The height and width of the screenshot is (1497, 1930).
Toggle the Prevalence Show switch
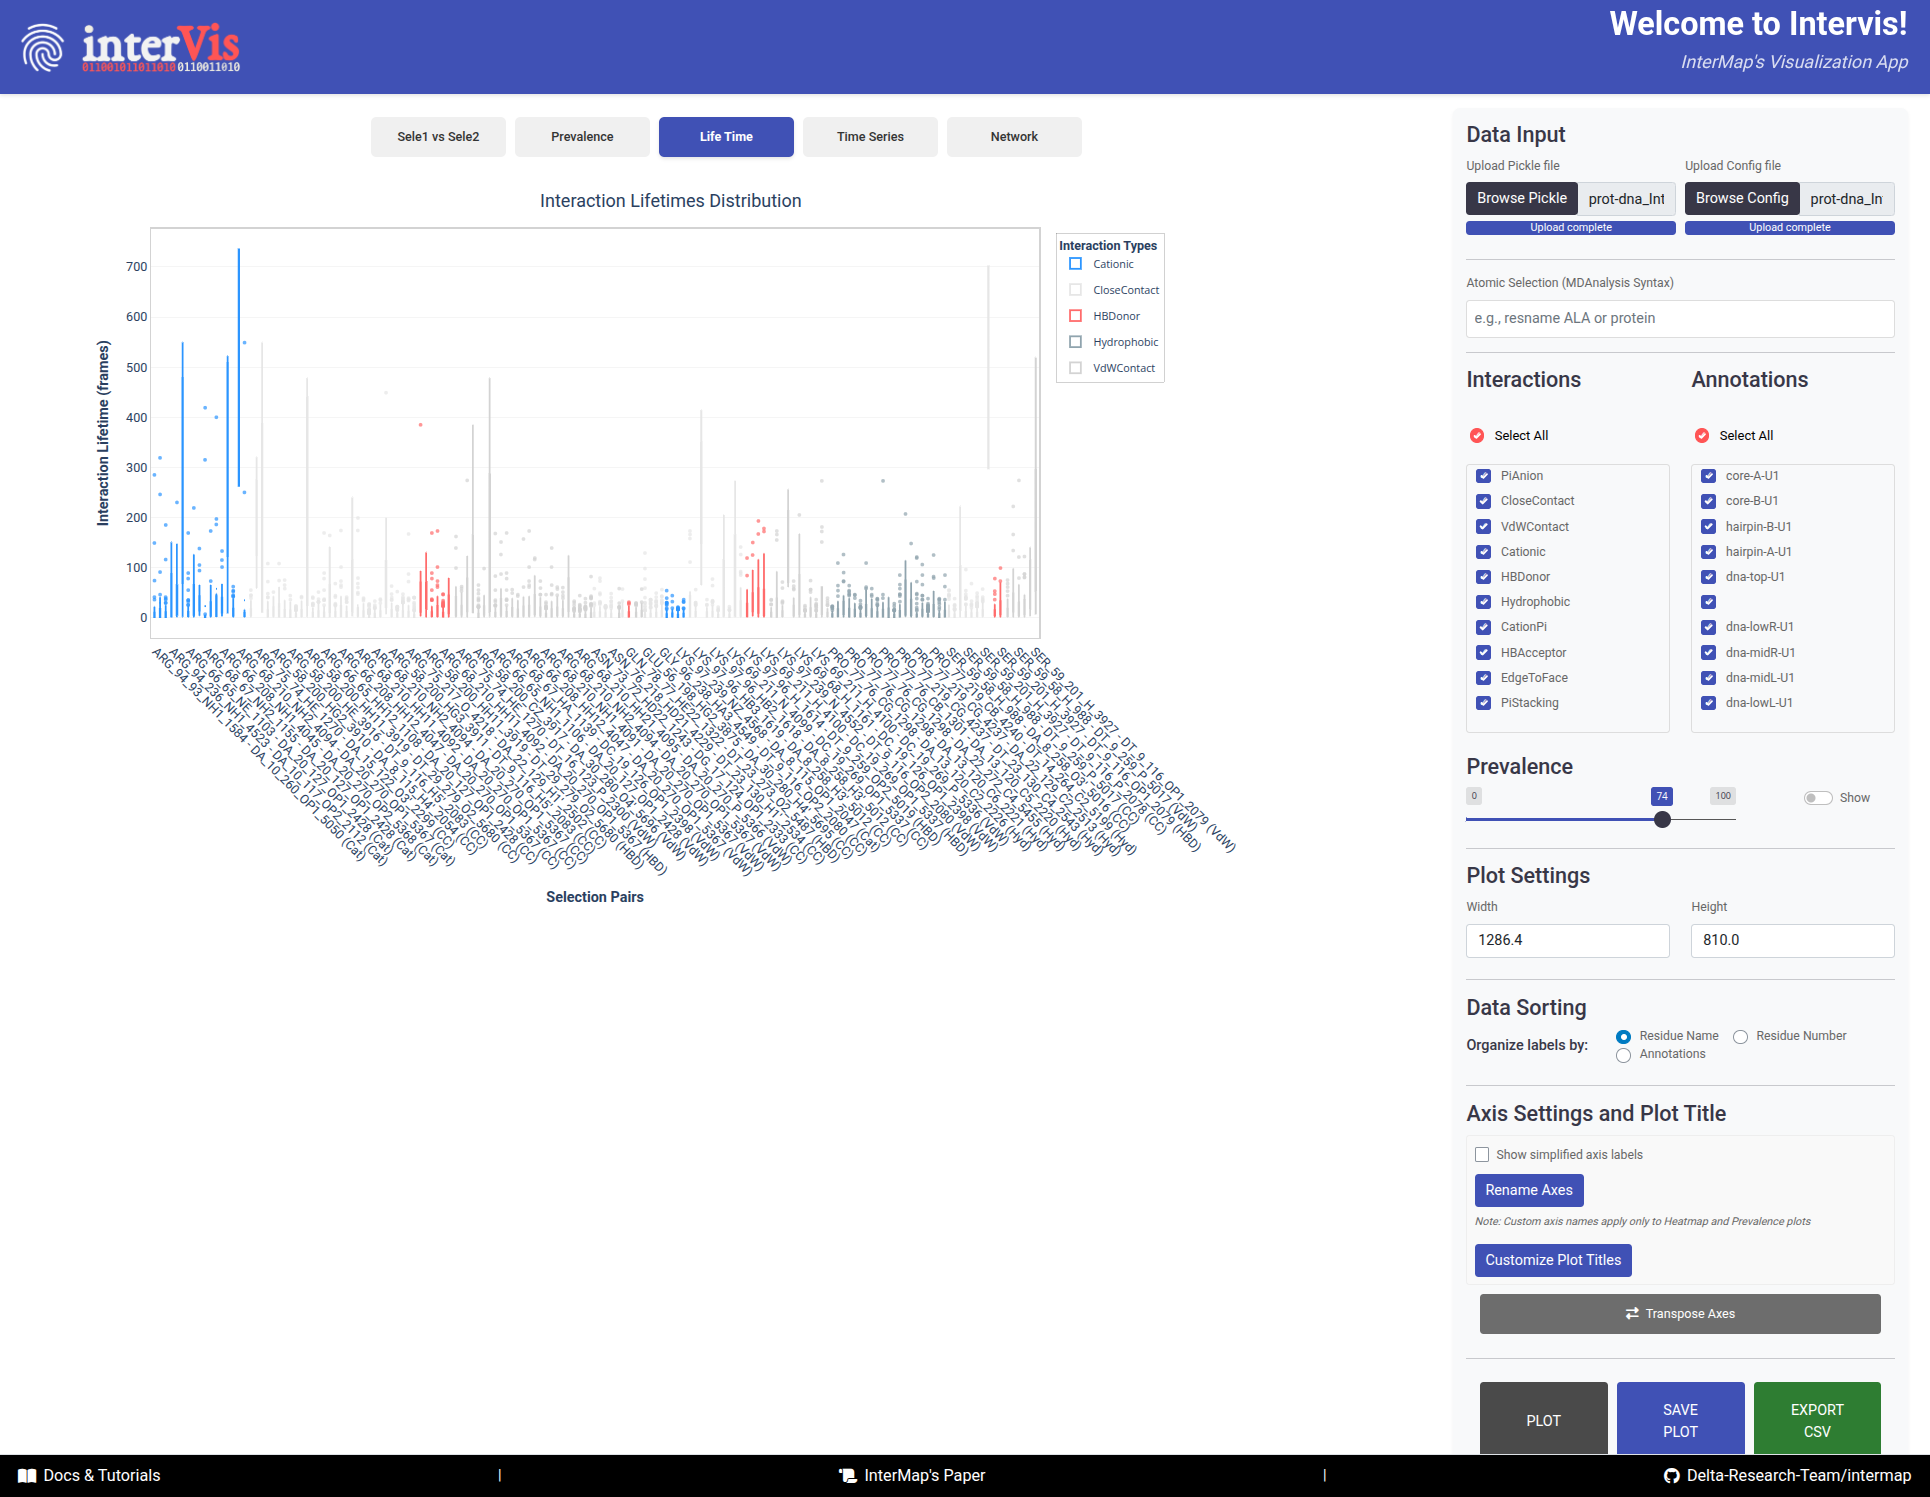[1817, 798]
